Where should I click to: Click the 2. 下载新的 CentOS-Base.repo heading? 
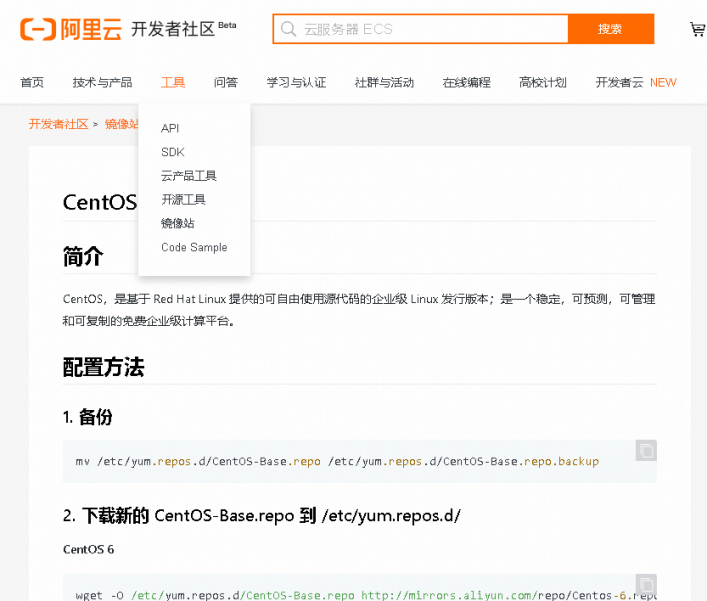[262, 515]
